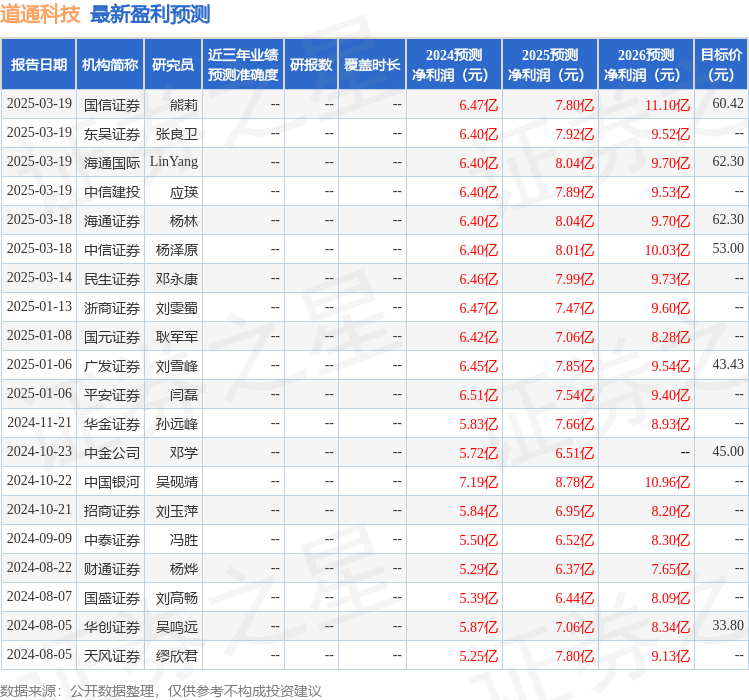The width and height of the screenshot is (749, 700).
Task: Click target price 53.00
Action: [728, 248]
